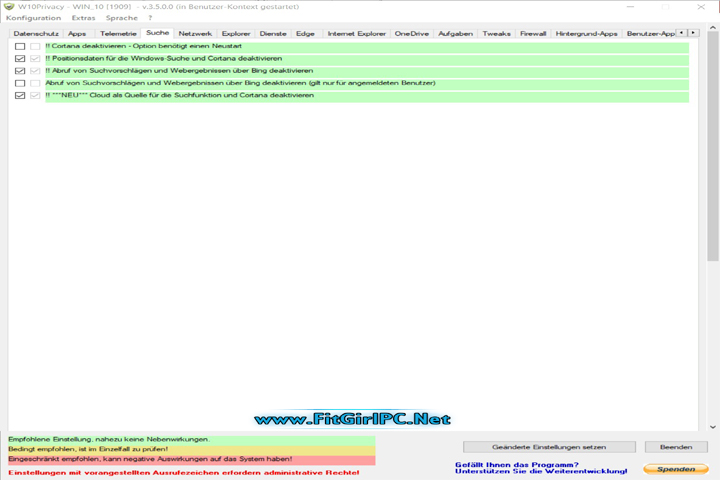Open the question mark help menu

(x=150, y=18)
